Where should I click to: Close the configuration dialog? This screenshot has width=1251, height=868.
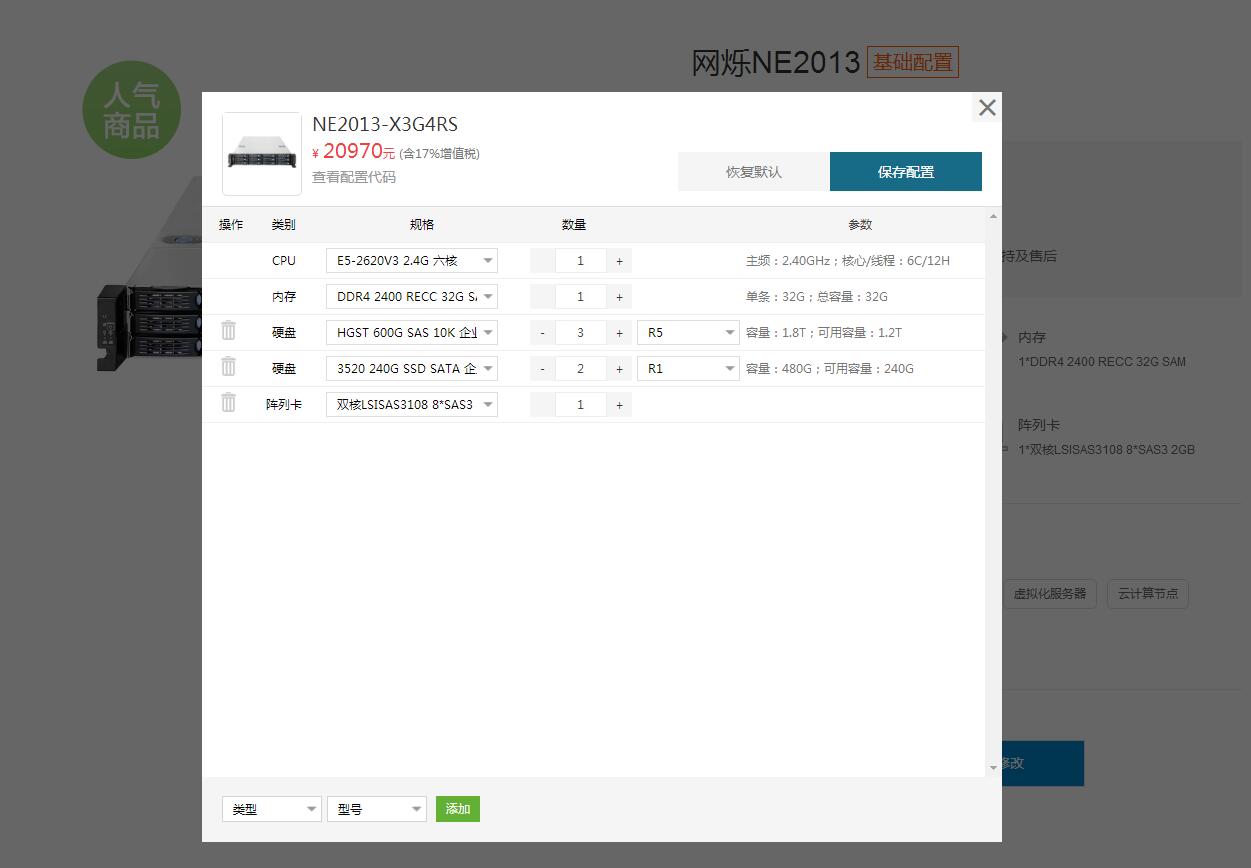986,108
